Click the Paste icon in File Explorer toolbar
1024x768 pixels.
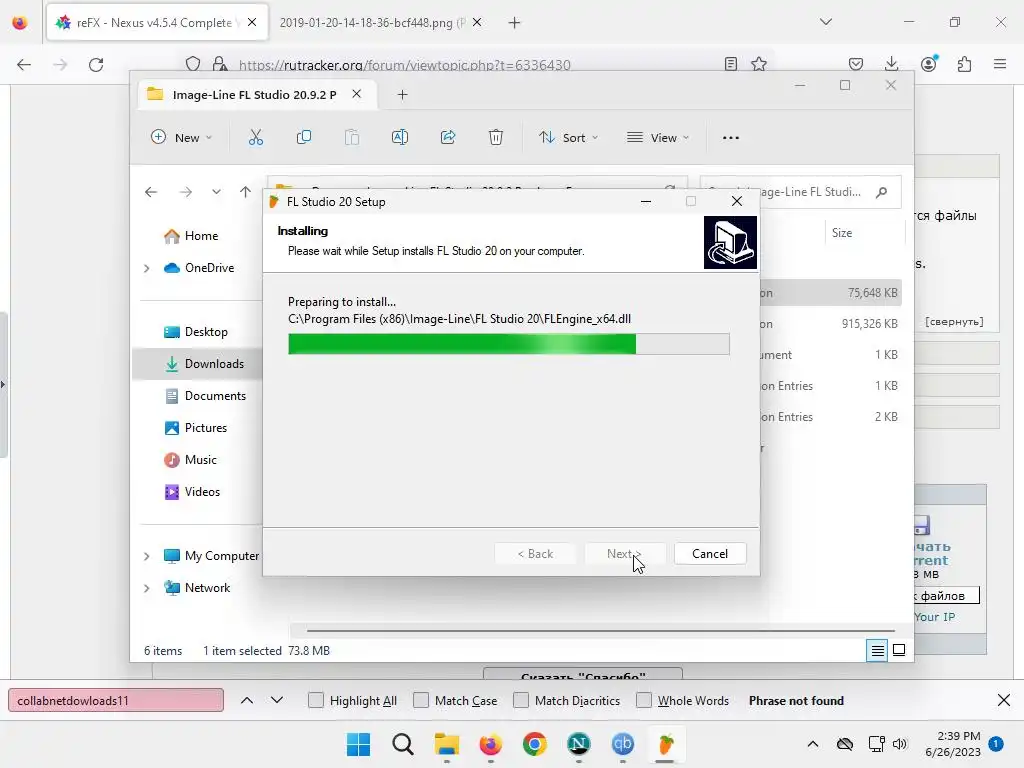pyautogui.click(x=352, y=137)
